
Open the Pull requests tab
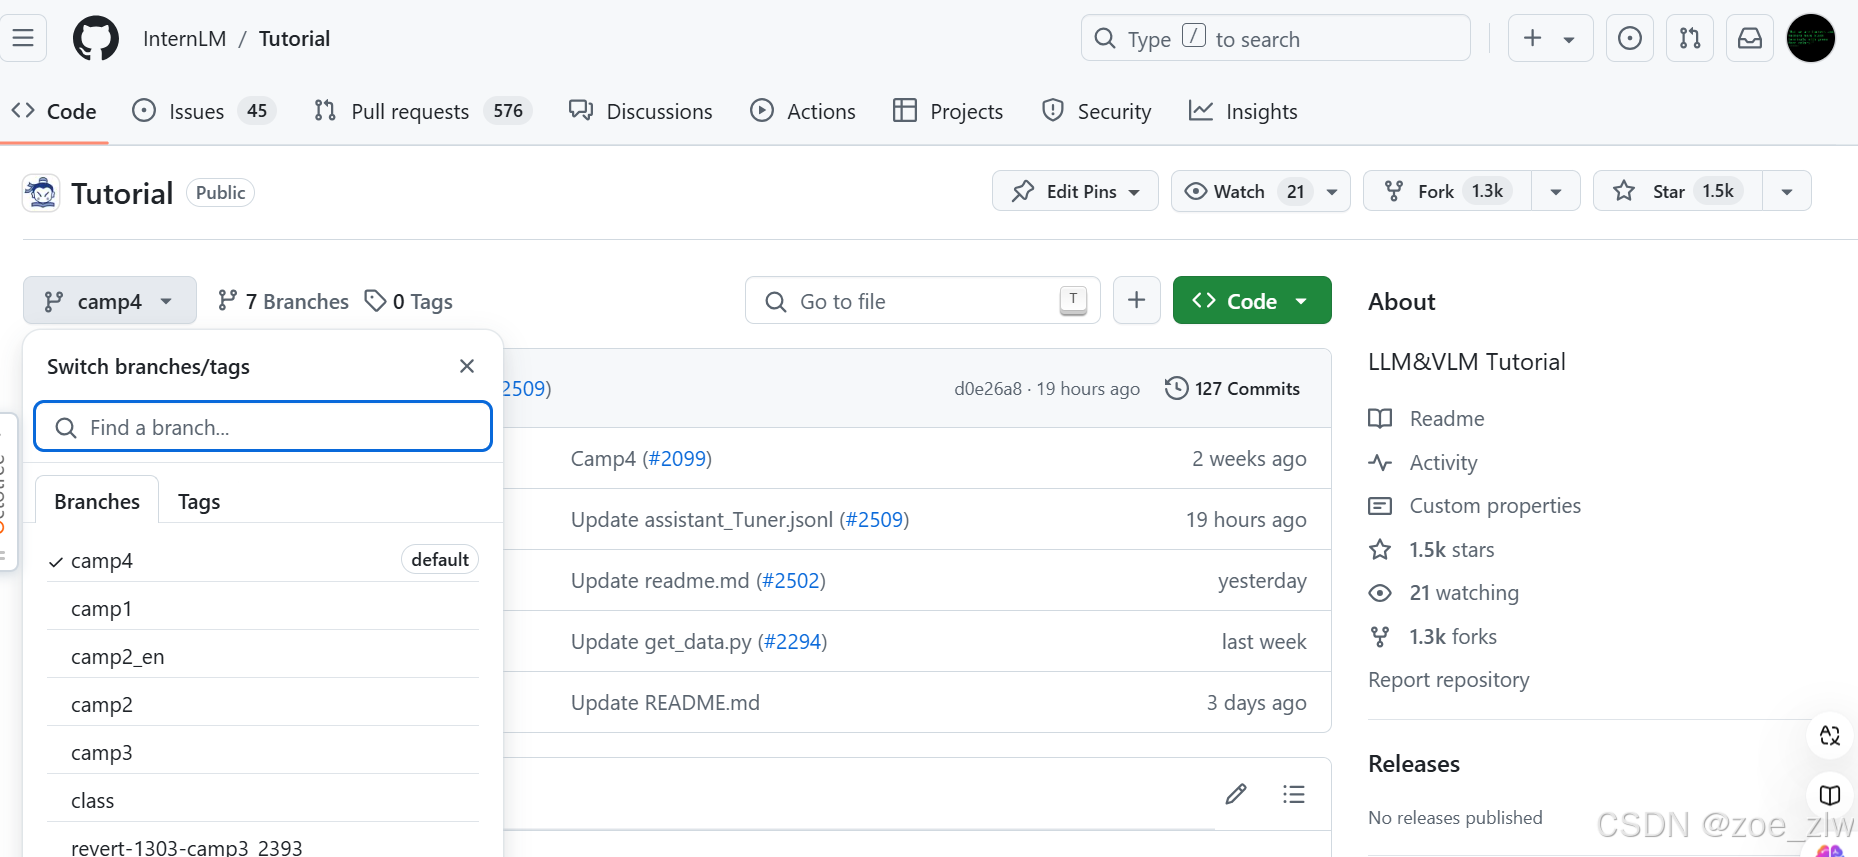pyautogui.click(x=422, y=111)
